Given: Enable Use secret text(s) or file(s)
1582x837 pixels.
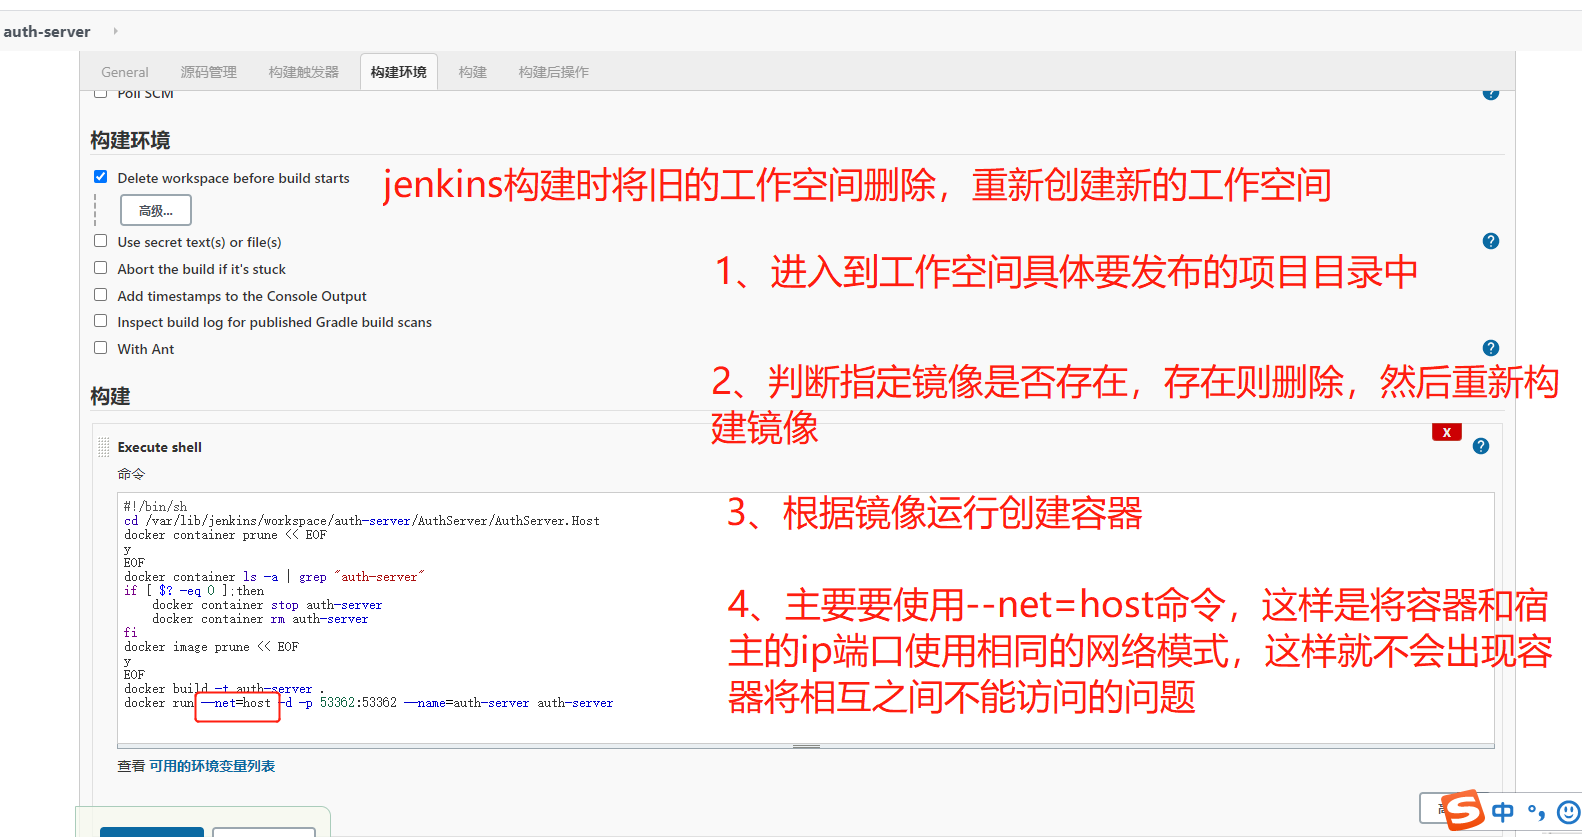Looking at the screenshot, I should click(x=100, y=241).
